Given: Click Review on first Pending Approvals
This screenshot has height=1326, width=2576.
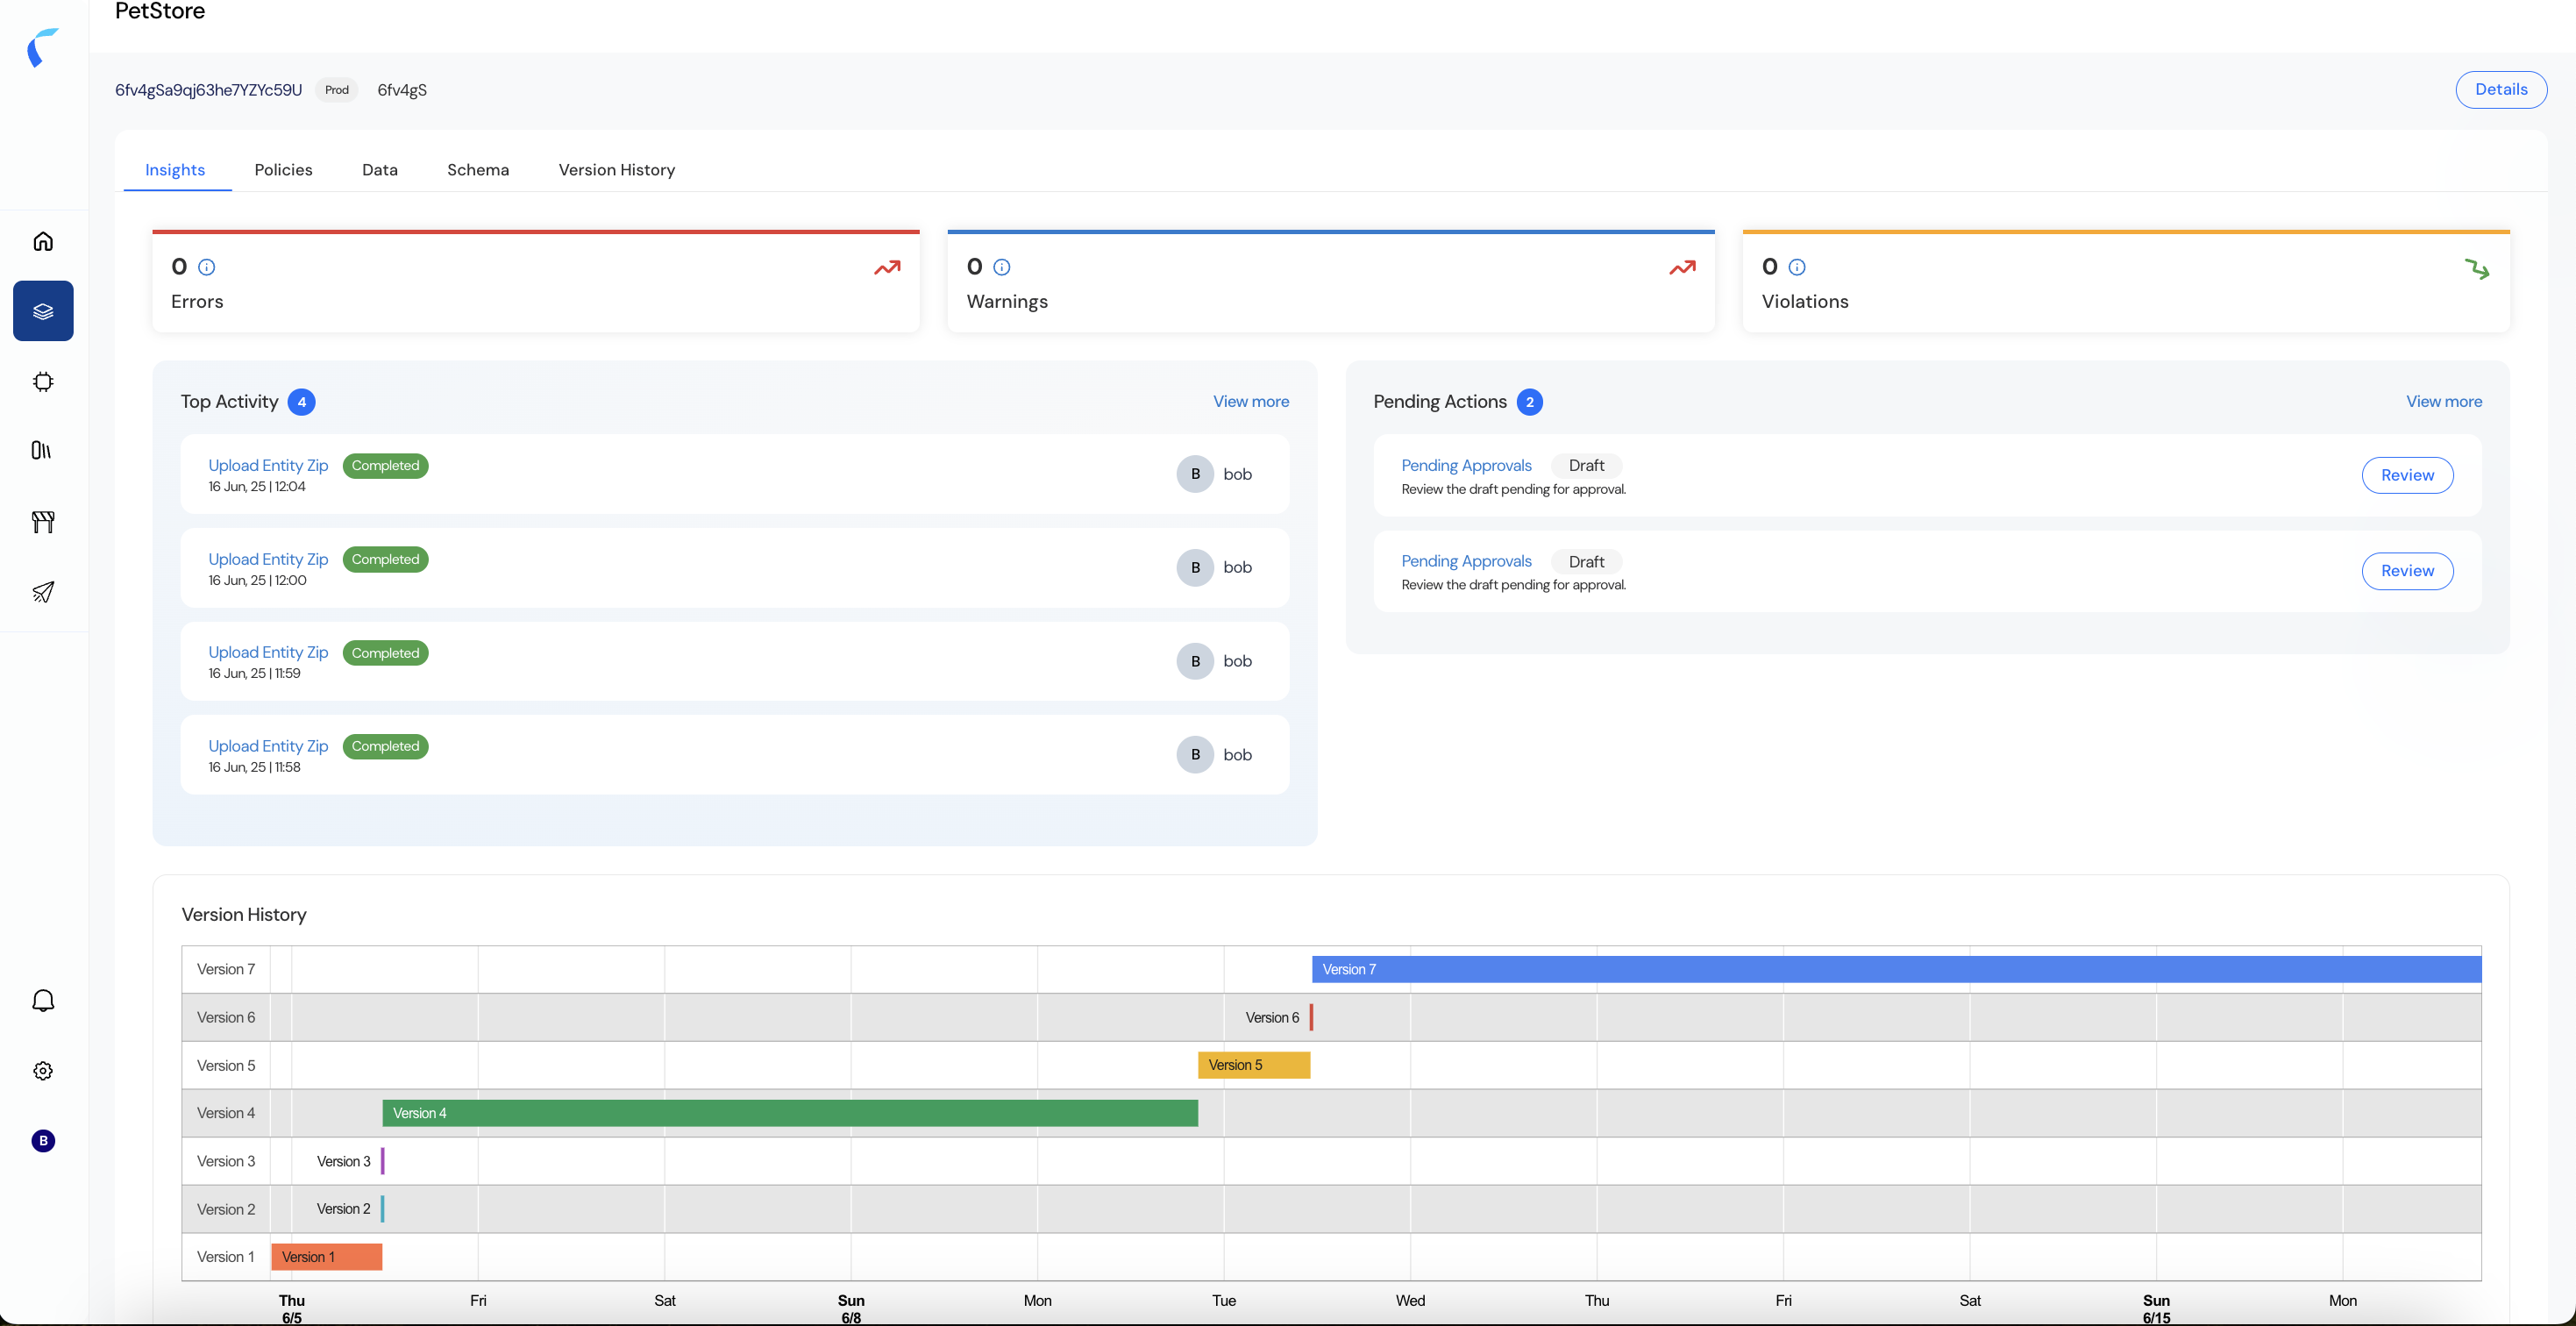Looking at the screenshot, I should (2406, 475).
